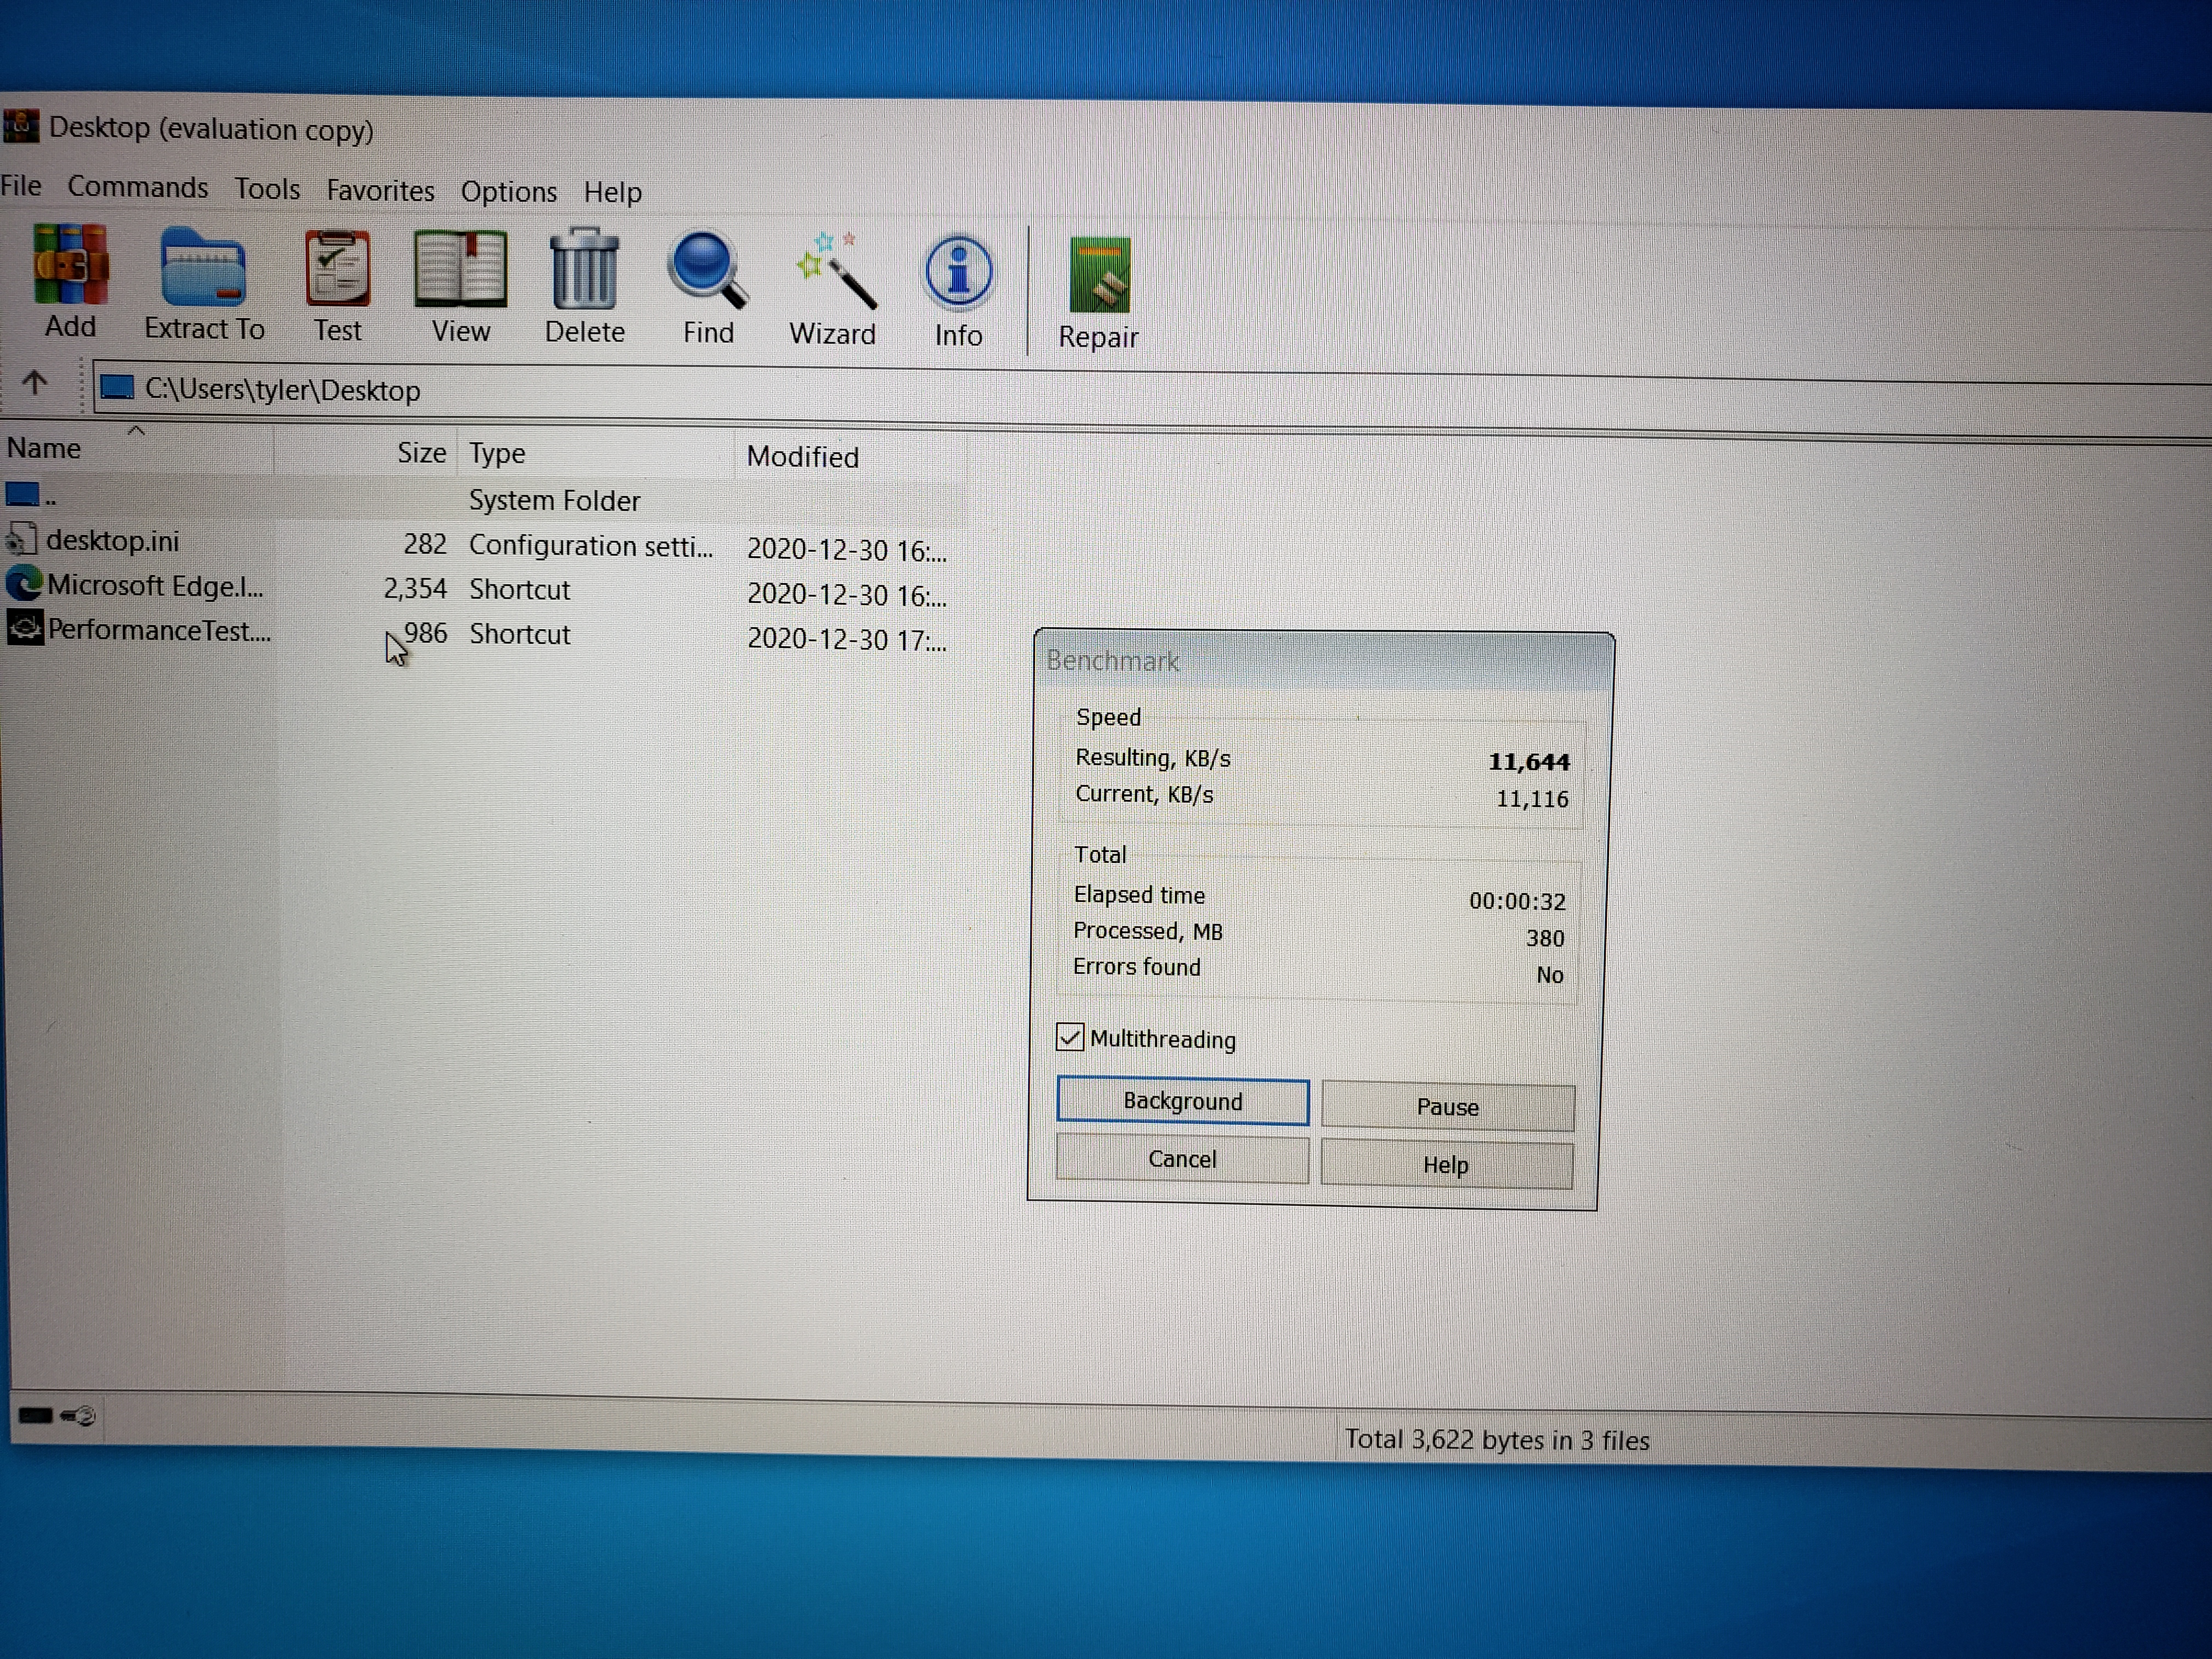
Task: Click the Processed MB value 380
Action: coord(1545,938)
